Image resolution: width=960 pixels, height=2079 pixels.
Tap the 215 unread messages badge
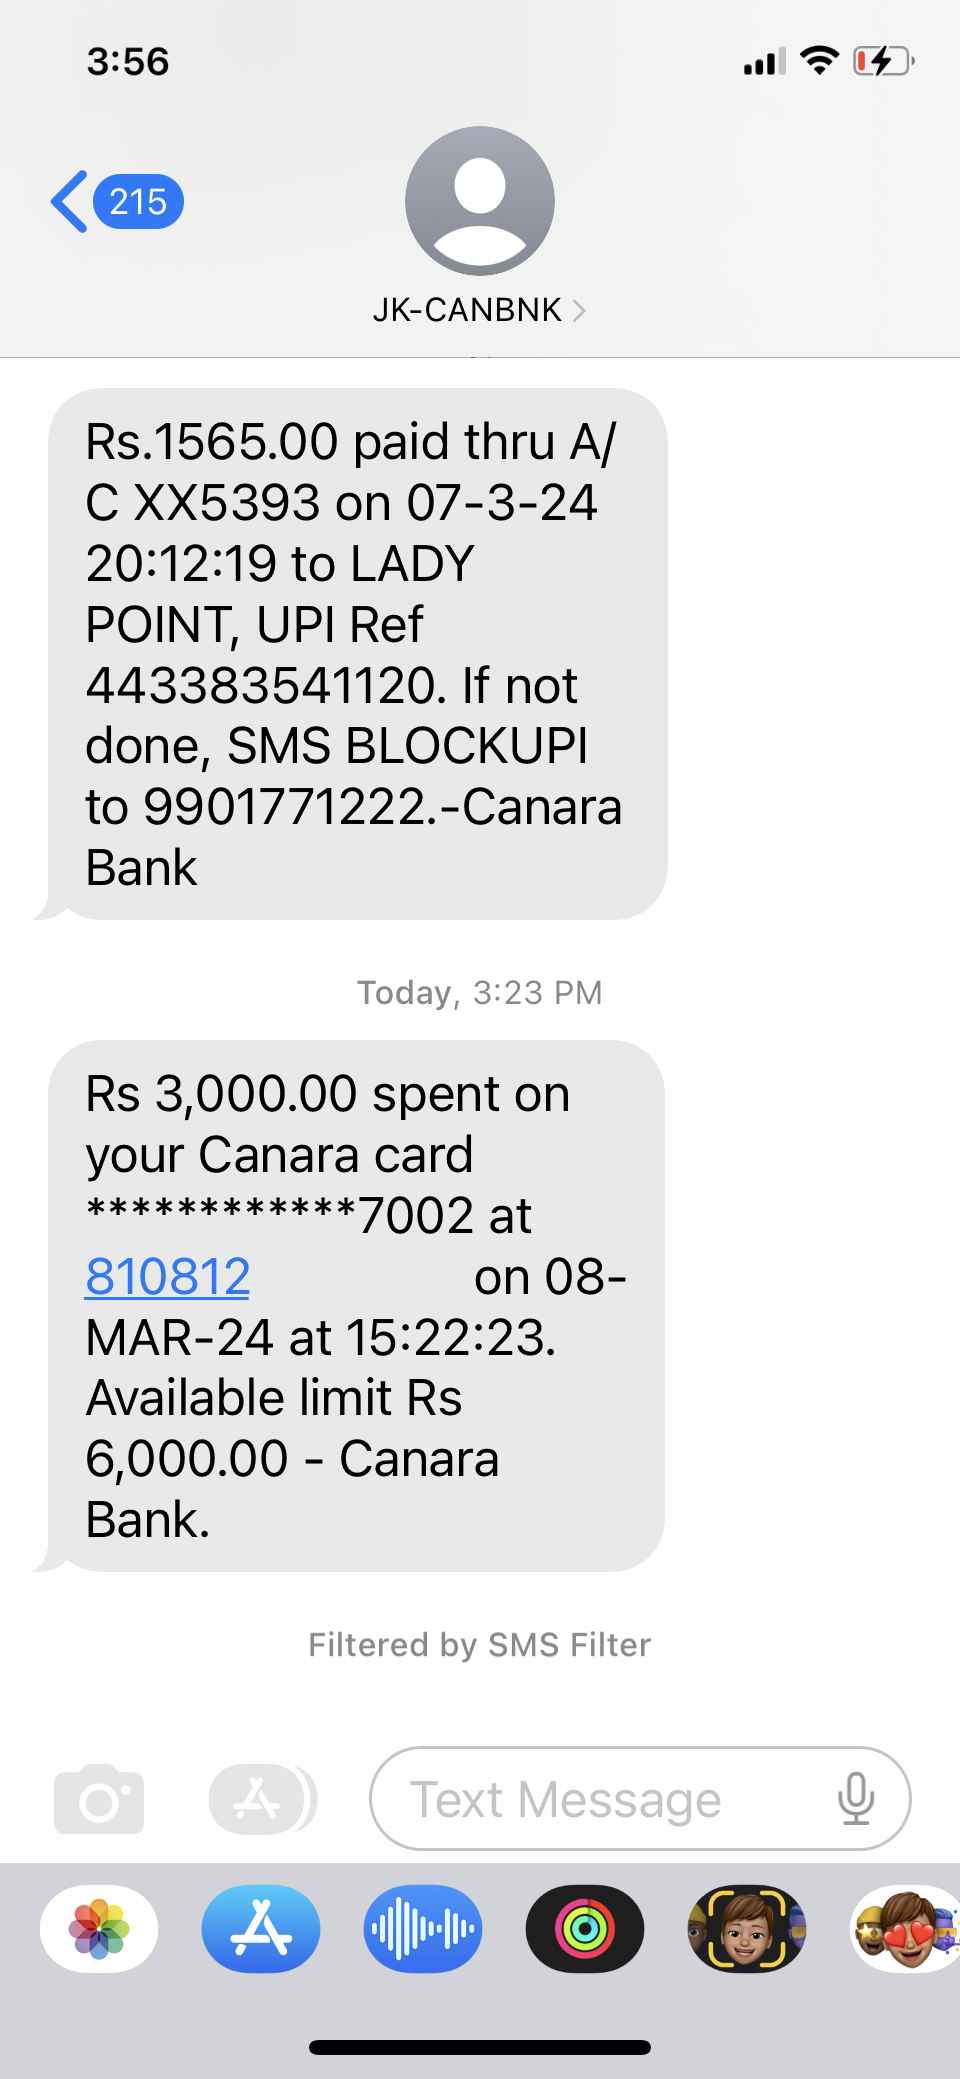[138, 202]
